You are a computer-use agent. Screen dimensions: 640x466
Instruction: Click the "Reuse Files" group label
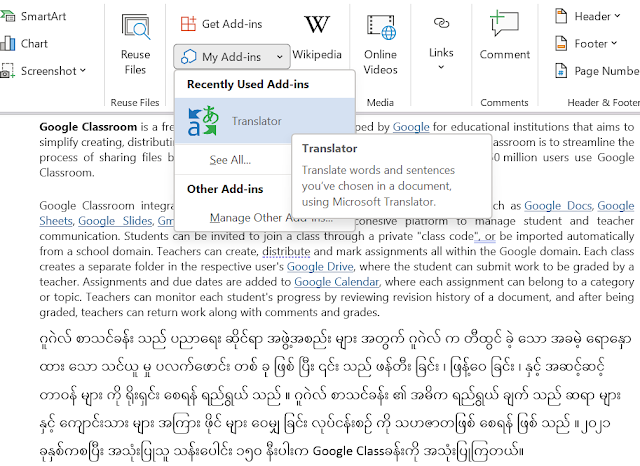(135, 102)
